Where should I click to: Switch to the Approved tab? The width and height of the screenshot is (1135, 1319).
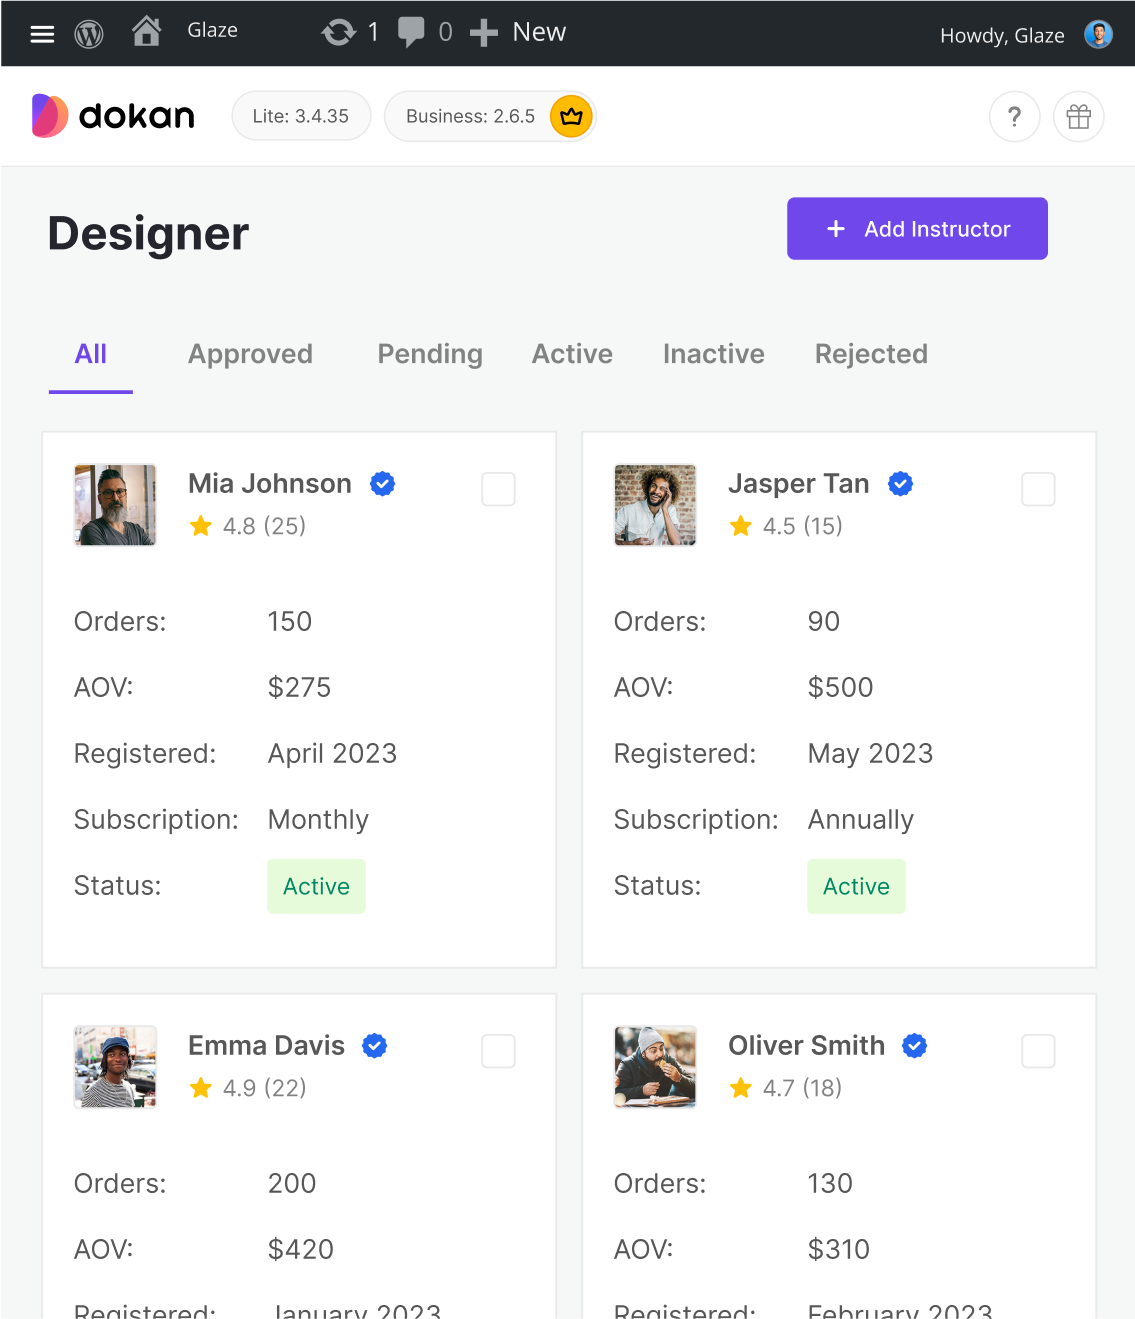[x=250, y=354]
